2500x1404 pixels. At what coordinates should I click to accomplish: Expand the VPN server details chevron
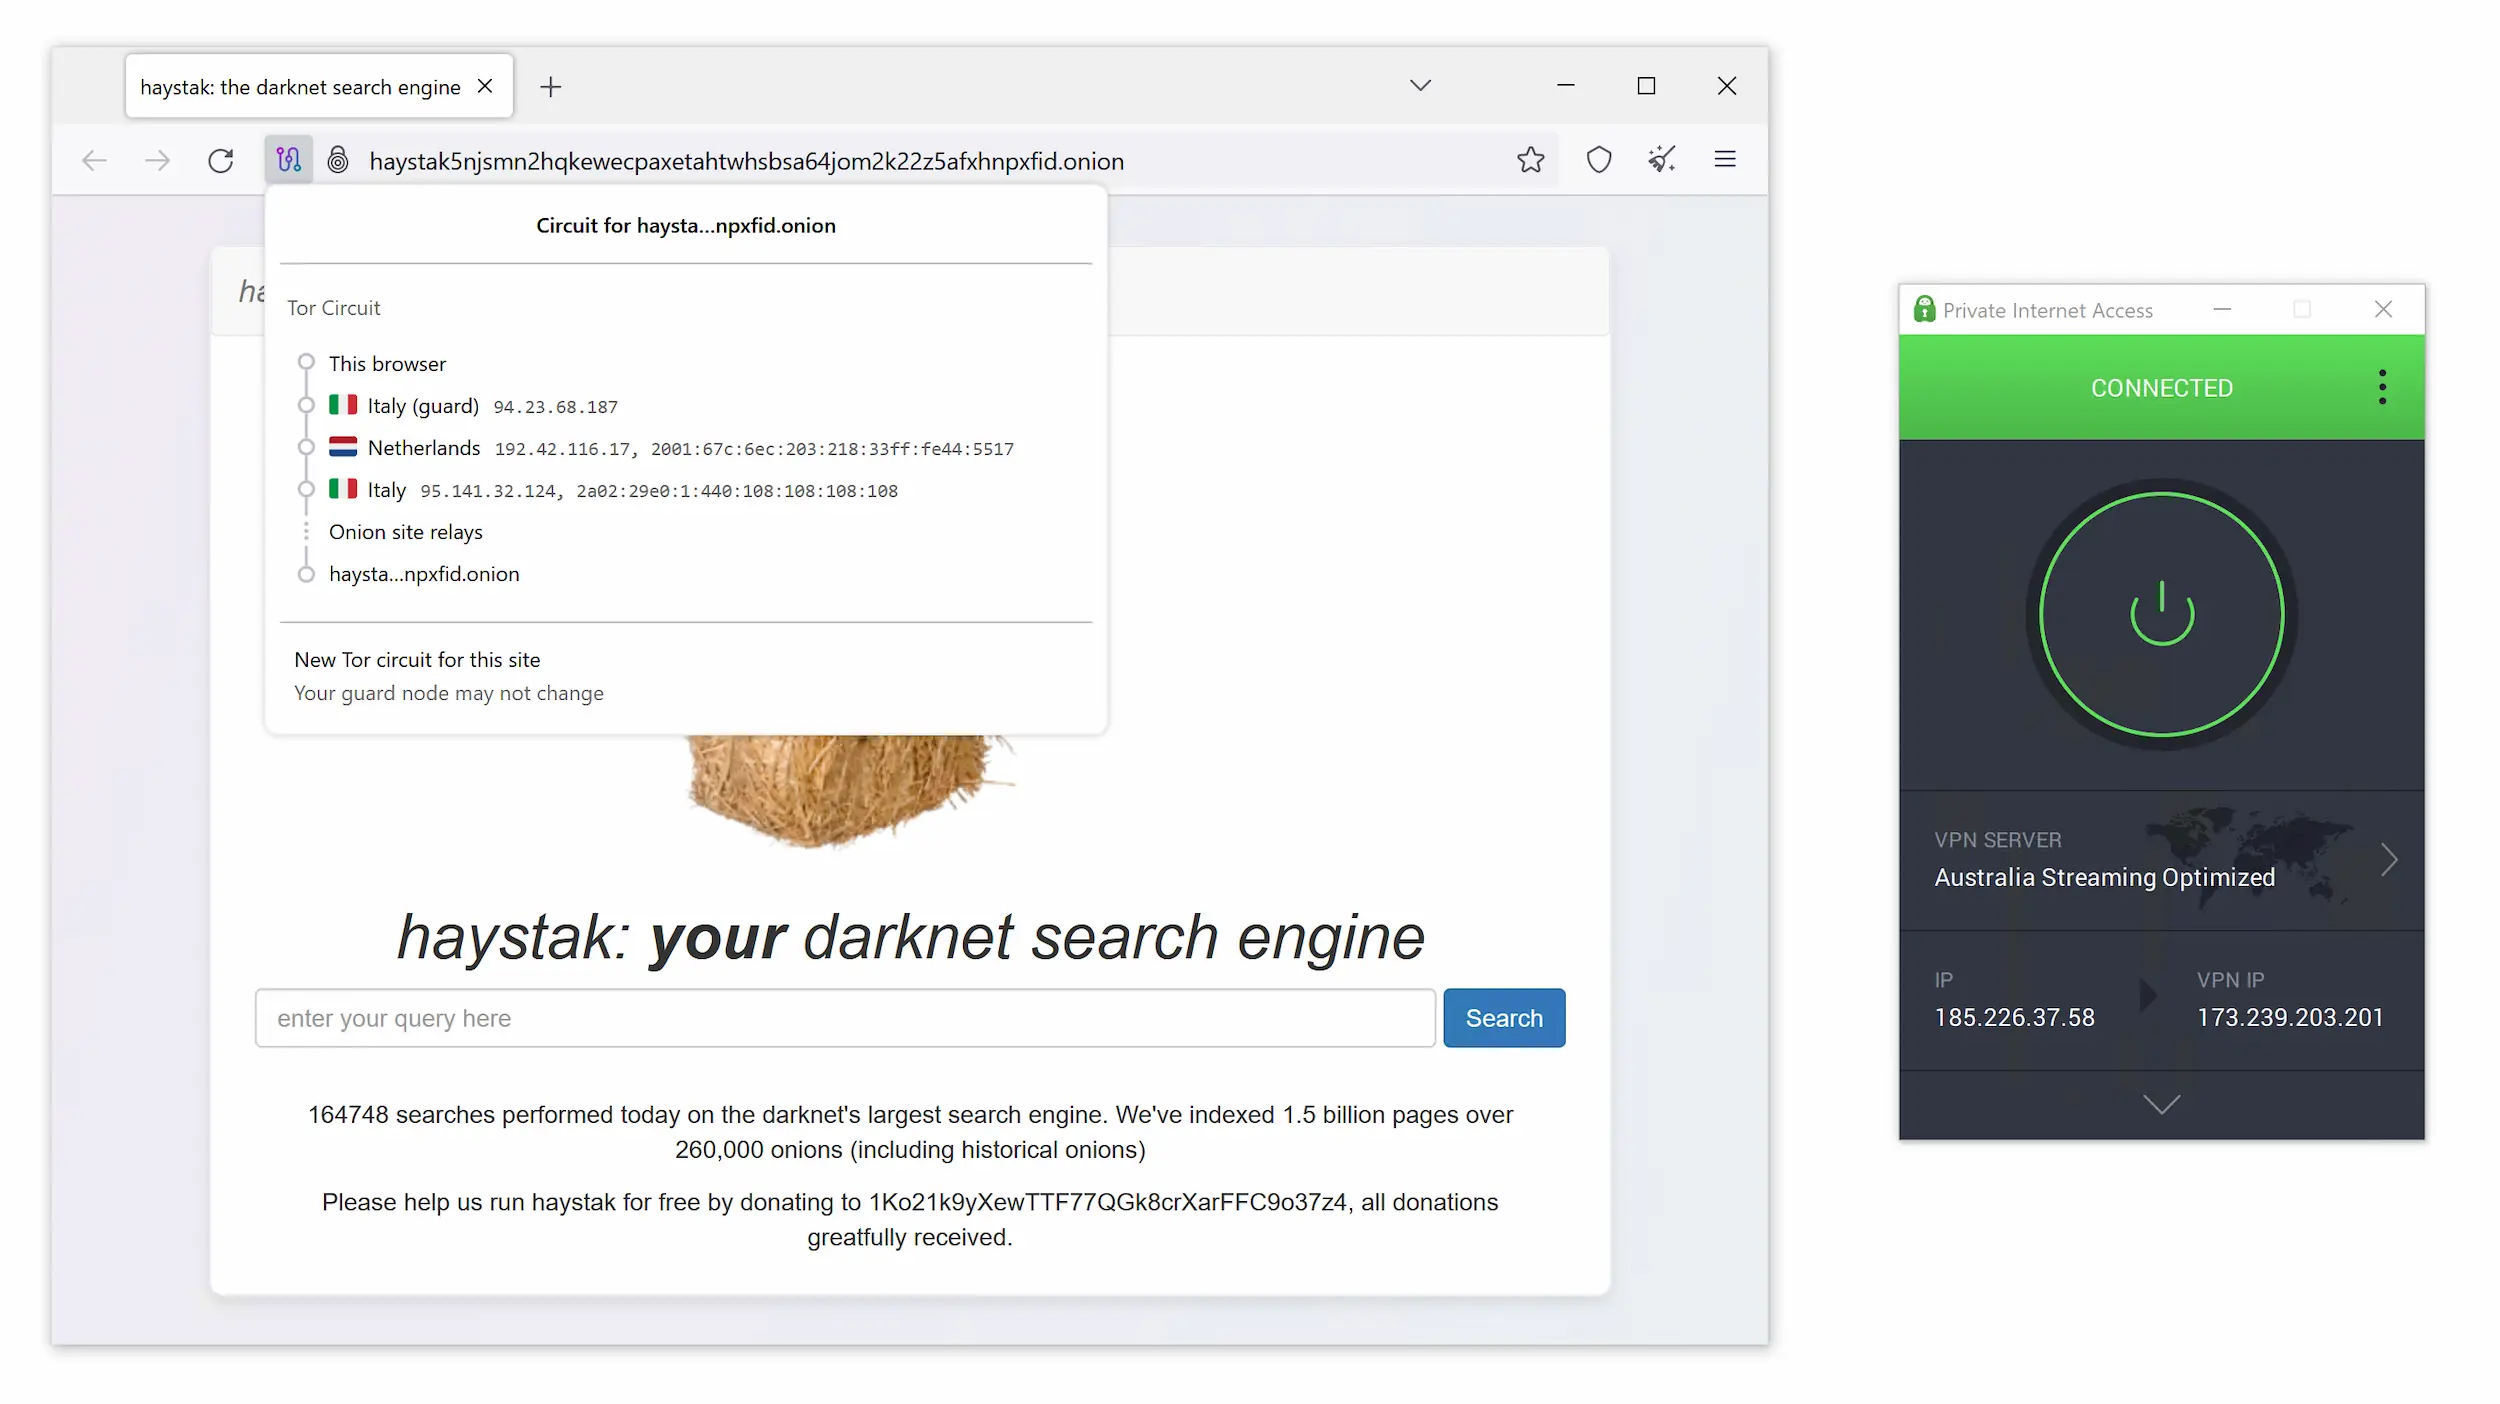[2390, 858]
